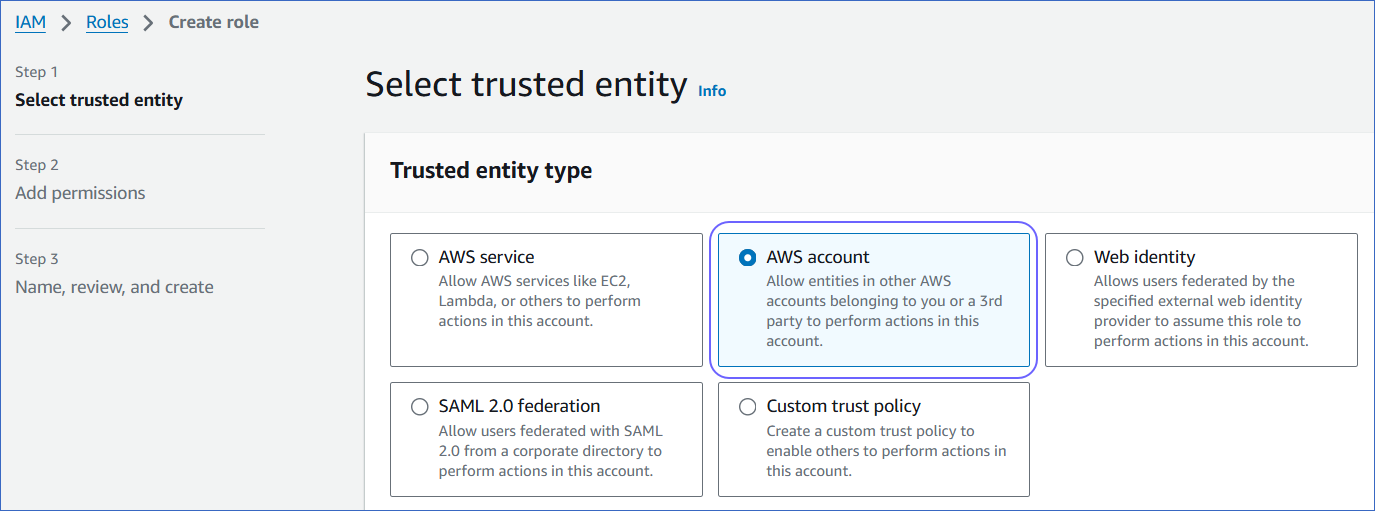Click the Name, review, and create step
Image resolution: width=1375 pixels, height=511 pixels.
[114, 287]
